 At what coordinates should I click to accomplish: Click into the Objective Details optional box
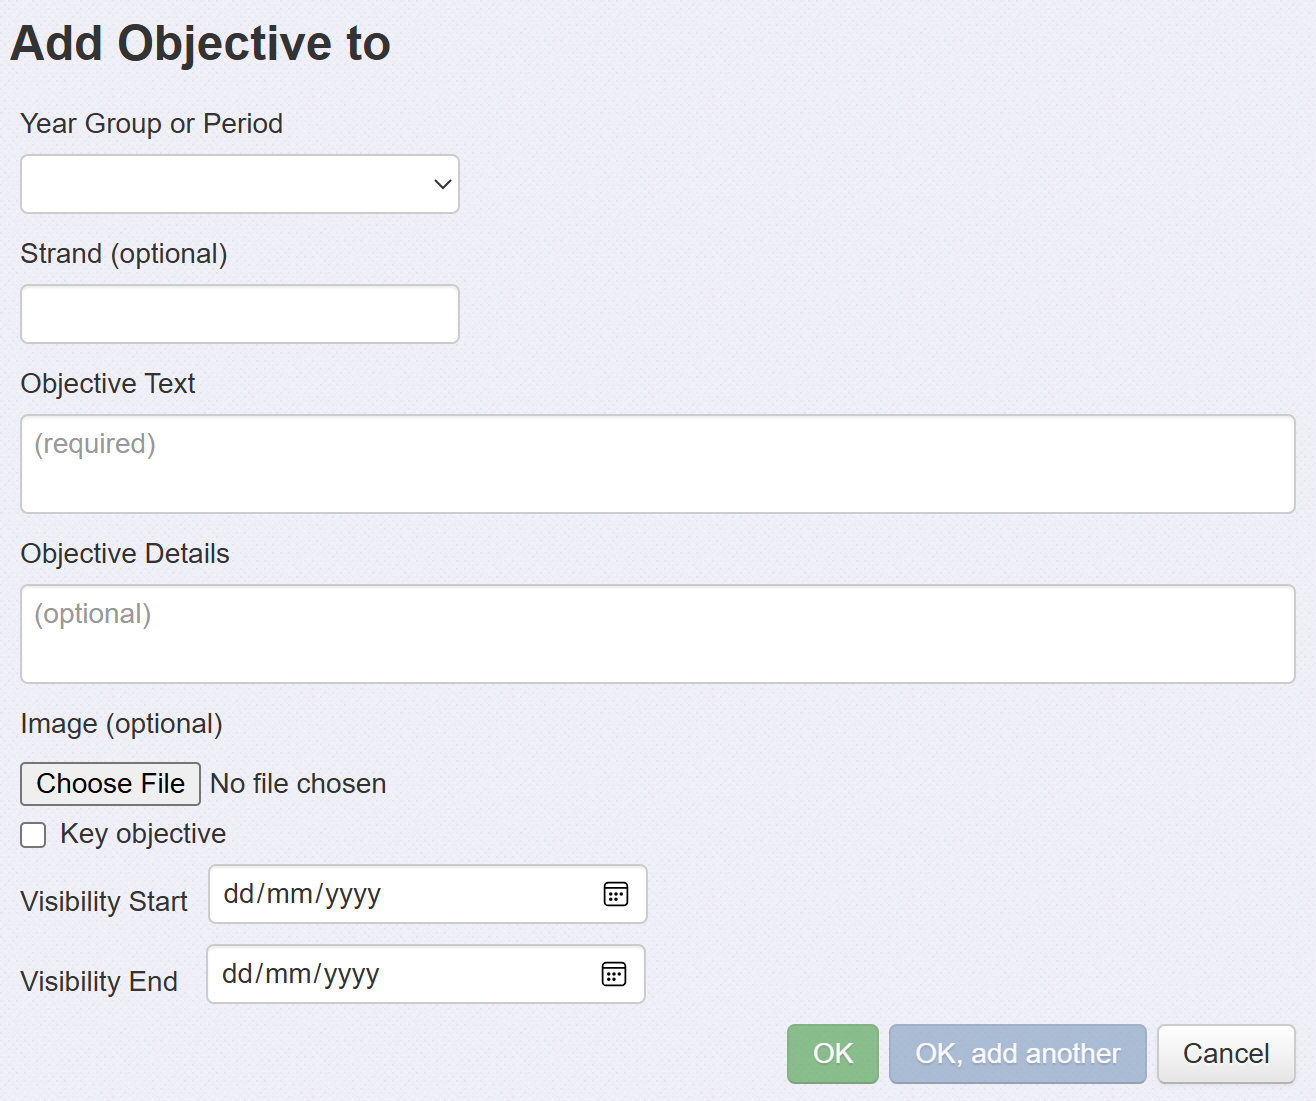click(657, 634)
